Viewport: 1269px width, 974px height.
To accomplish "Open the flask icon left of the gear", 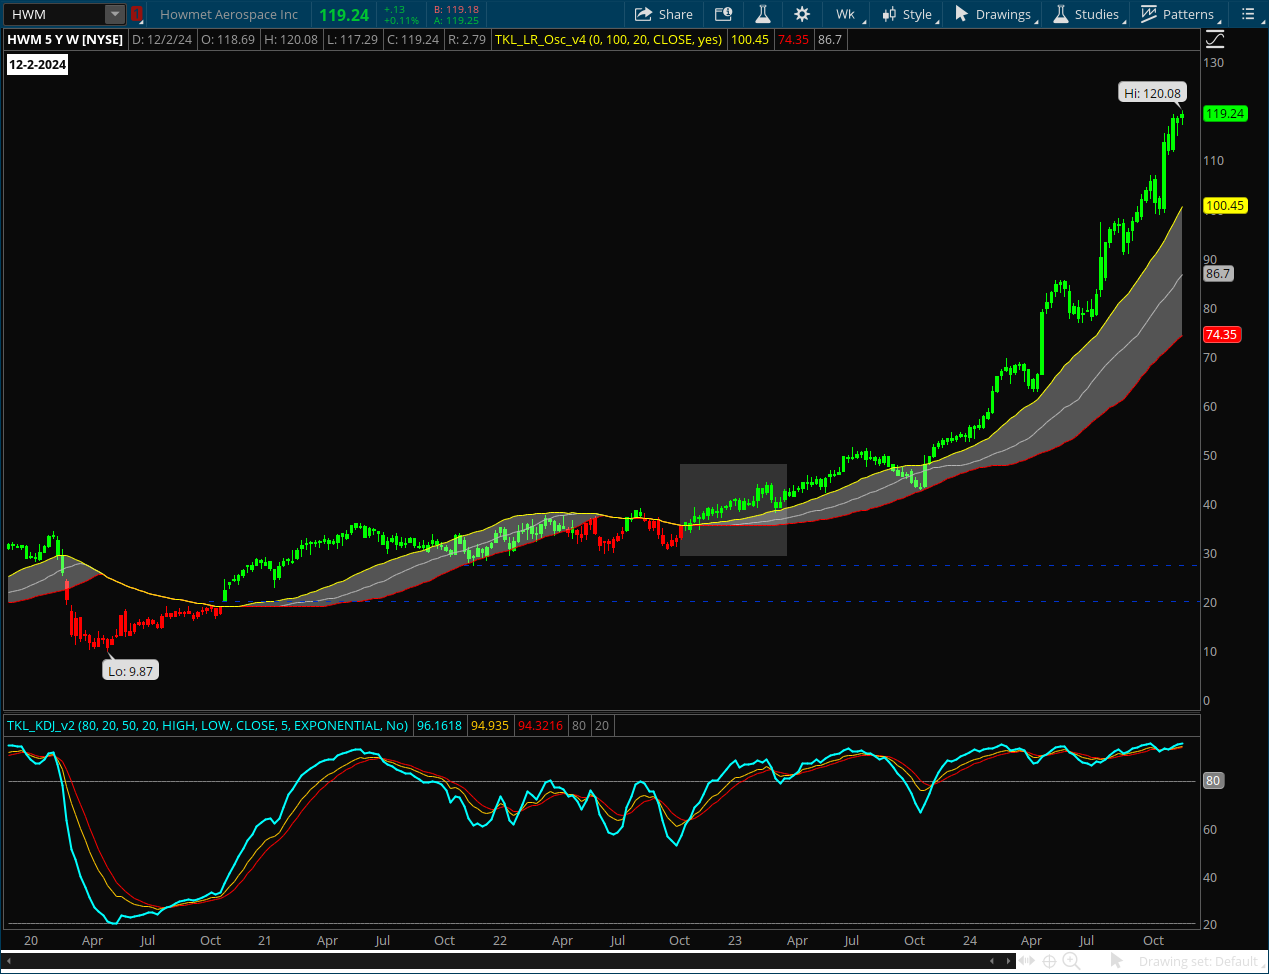I will click(x=763, y=14).
